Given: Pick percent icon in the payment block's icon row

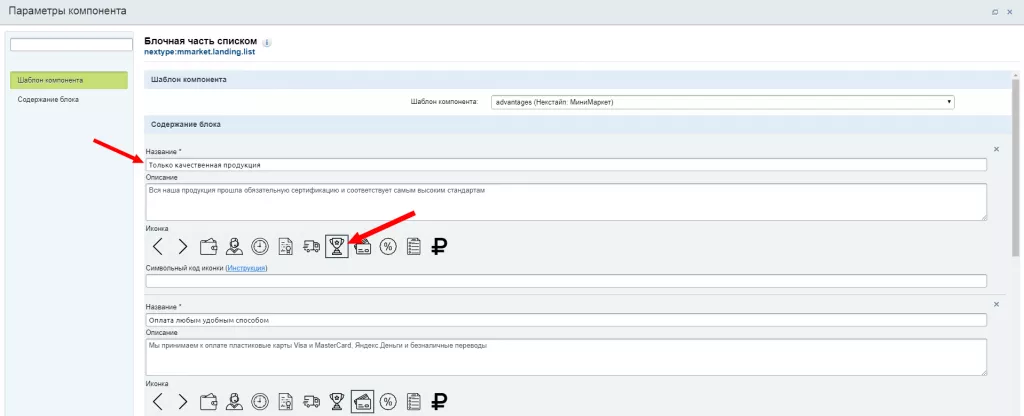Looking at the screenshot, I should 388,401.
